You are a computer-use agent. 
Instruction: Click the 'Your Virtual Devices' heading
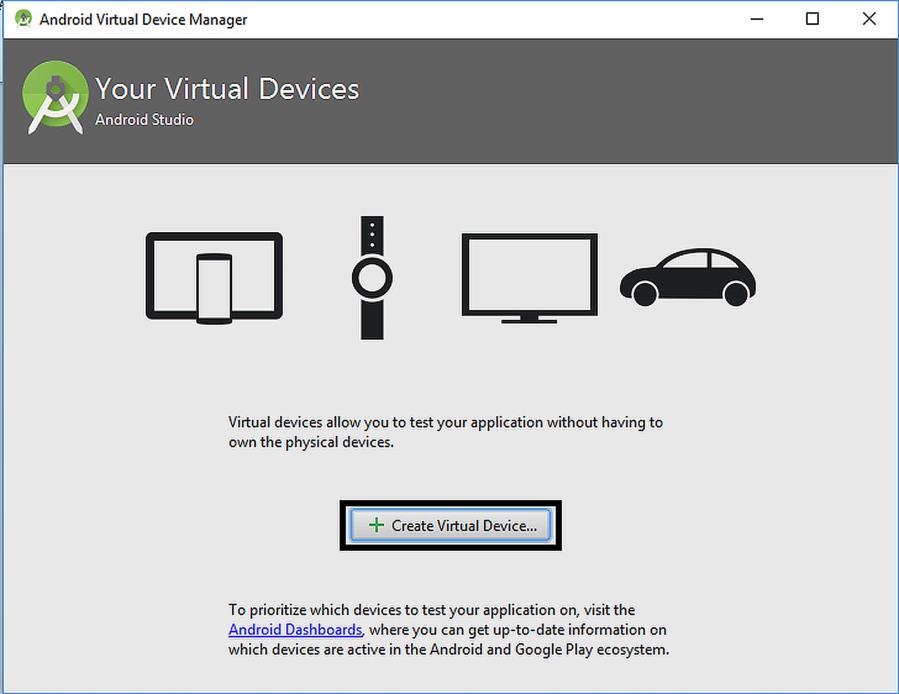coord(227,89)
